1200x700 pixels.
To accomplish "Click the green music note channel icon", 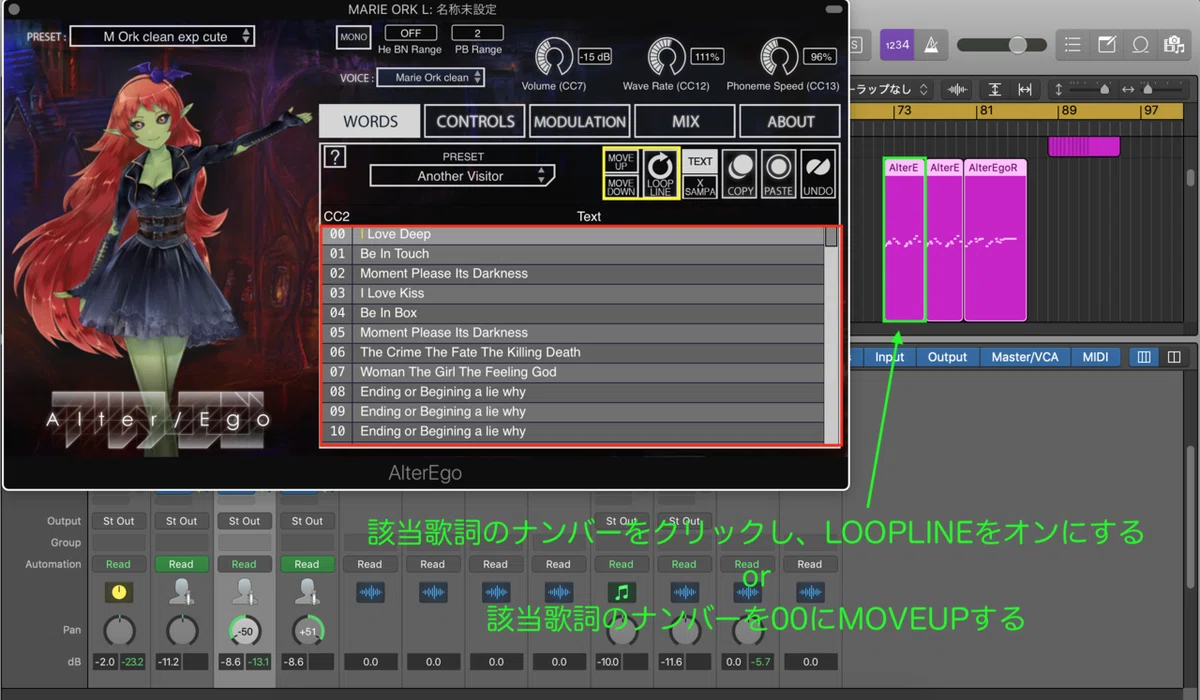I will pyautogui.click(x=621, y=592).
